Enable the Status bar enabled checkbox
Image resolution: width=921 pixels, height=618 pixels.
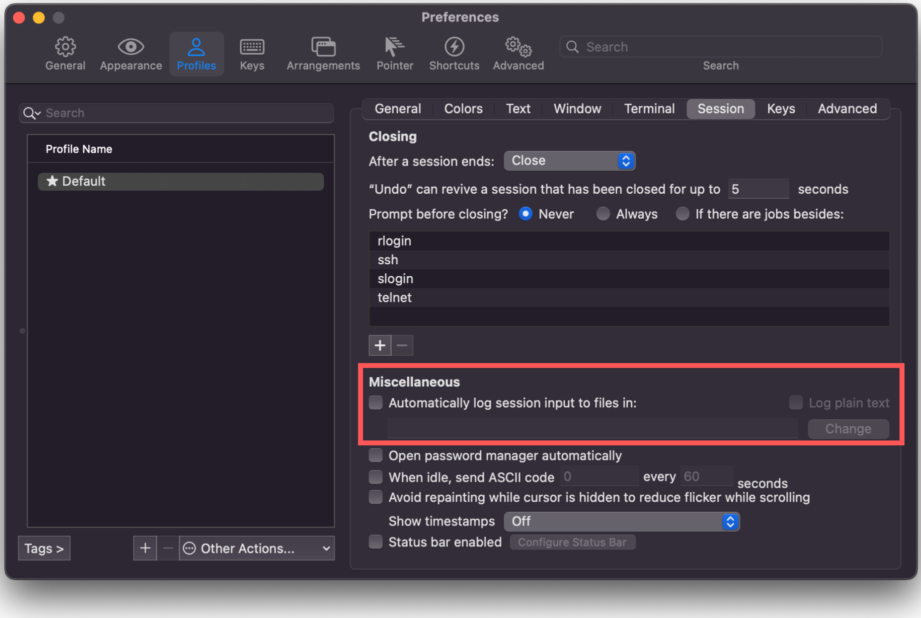[376, 542]
